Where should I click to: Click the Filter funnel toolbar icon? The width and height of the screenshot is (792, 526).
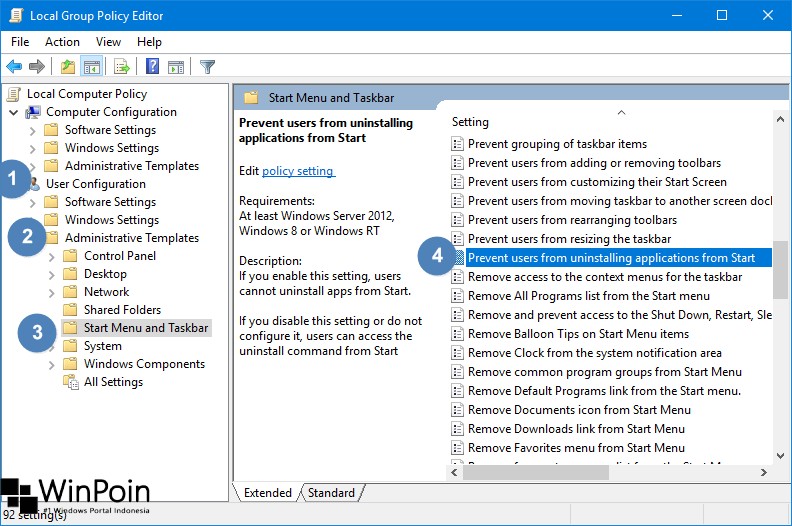(207, 66)
